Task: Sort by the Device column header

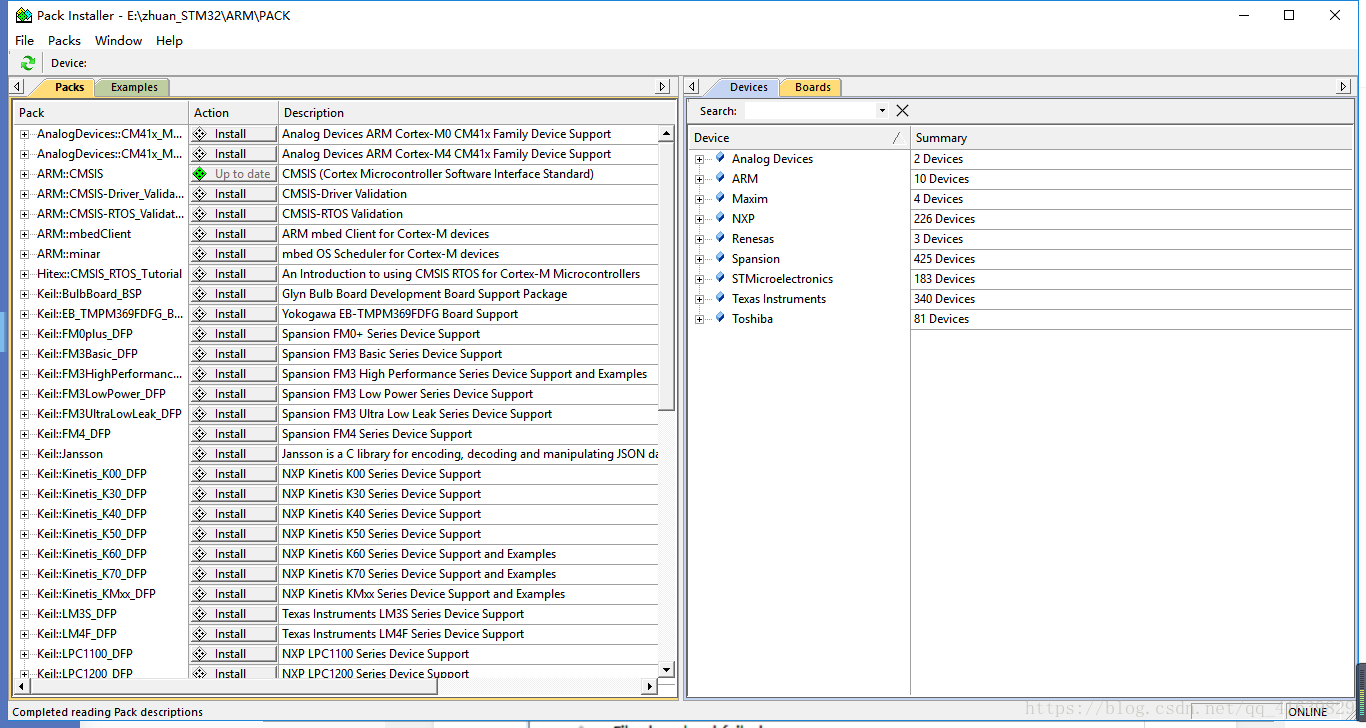Action: coord(798,138)
